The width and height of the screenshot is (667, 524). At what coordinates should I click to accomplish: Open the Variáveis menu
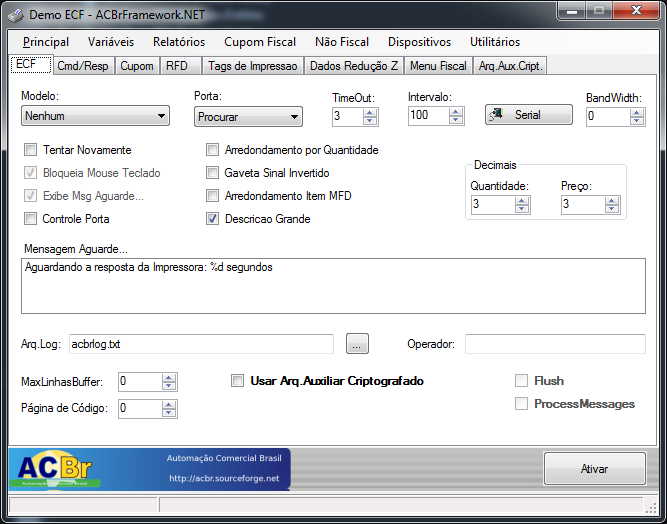click(x=111, y=42)
